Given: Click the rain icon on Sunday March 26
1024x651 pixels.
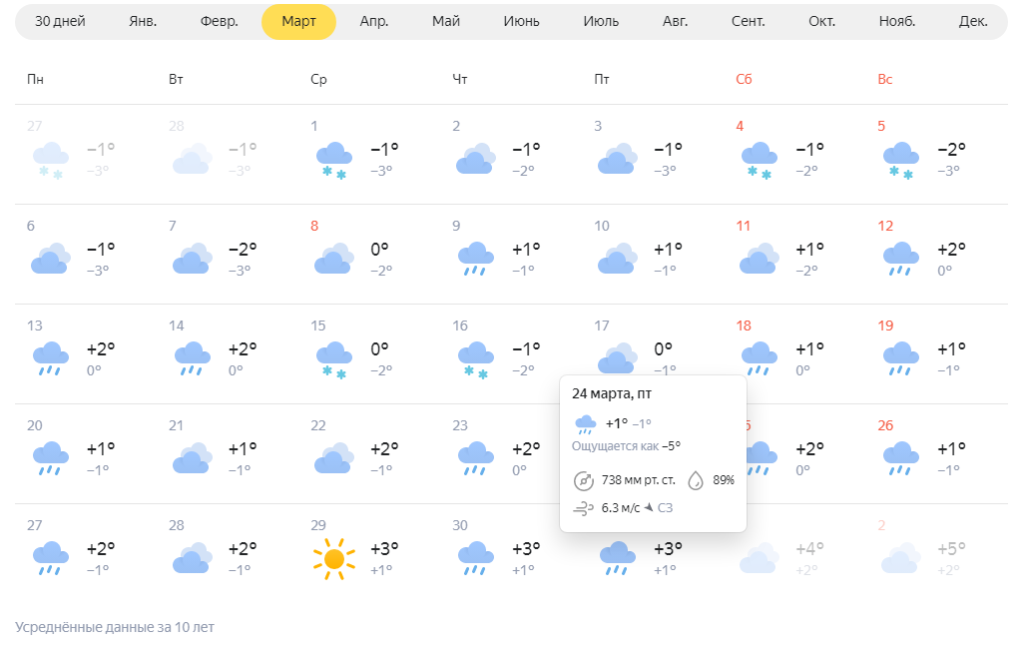Looking at the screenshot, I should click(x=901, y=459).
